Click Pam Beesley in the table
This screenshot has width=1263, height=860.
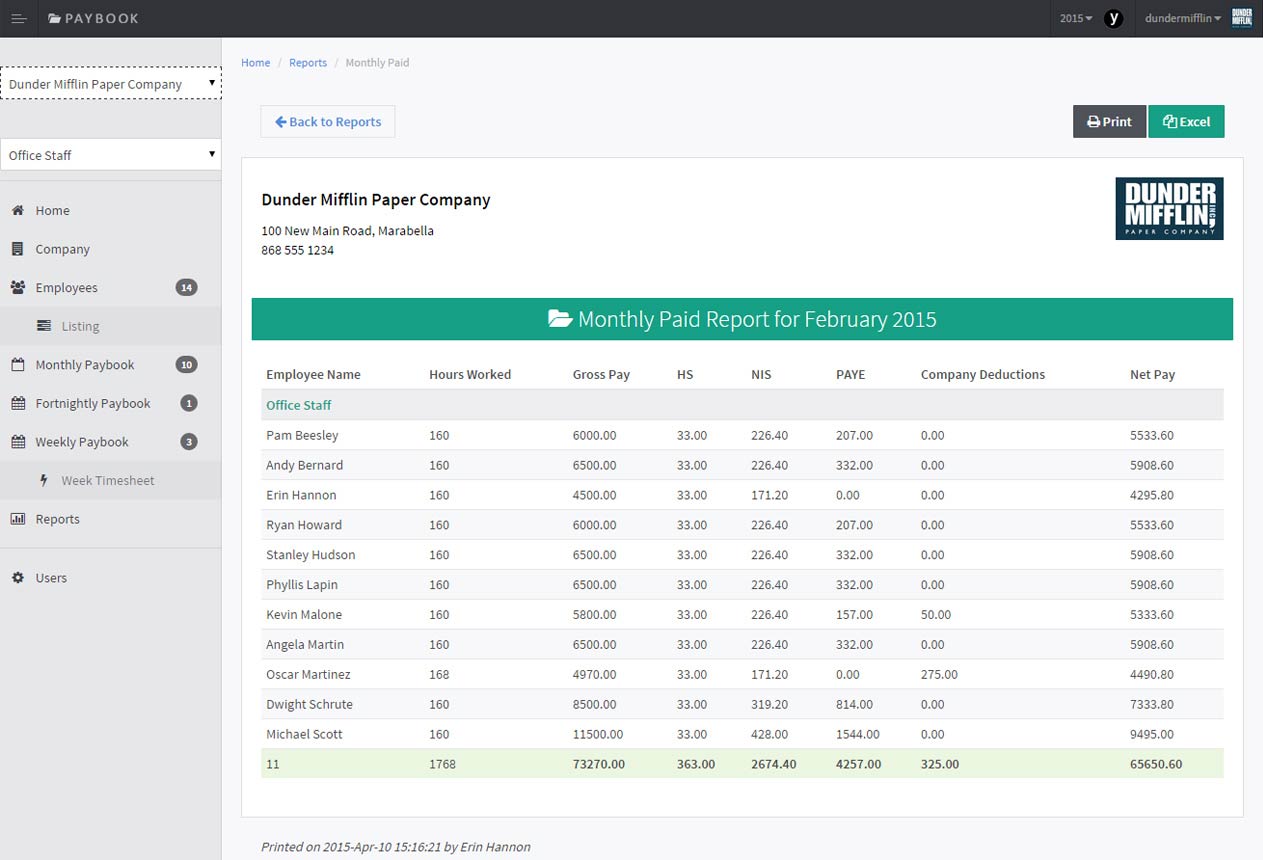pyautogui.click(x=302, y=435)
